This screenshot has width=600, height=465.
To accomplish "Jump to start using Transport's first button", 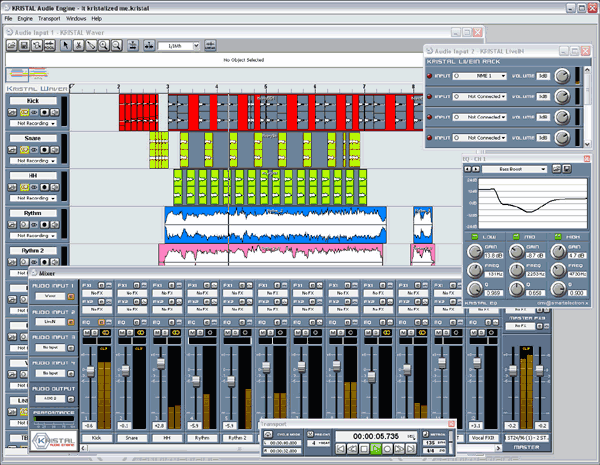I will click(x=341, y=449).
